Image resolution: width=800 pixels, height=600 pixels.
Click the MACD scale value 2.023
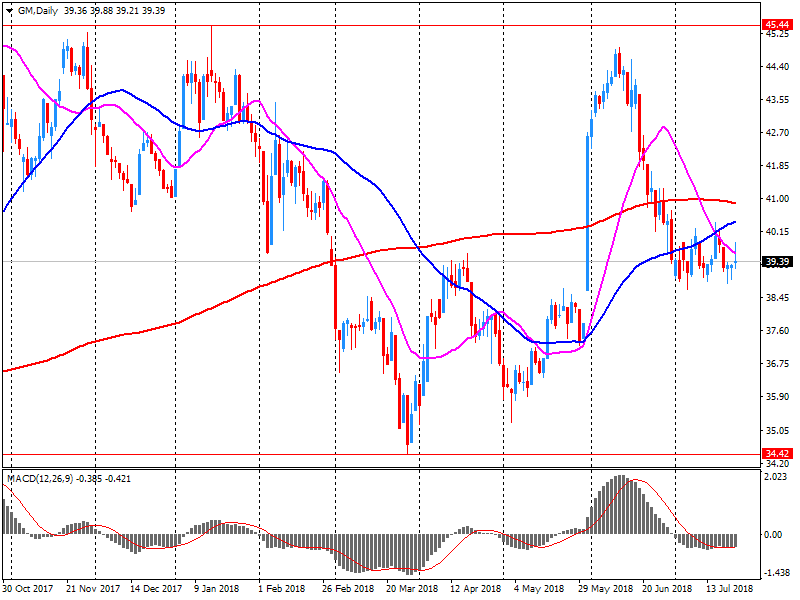pos(777,477)
